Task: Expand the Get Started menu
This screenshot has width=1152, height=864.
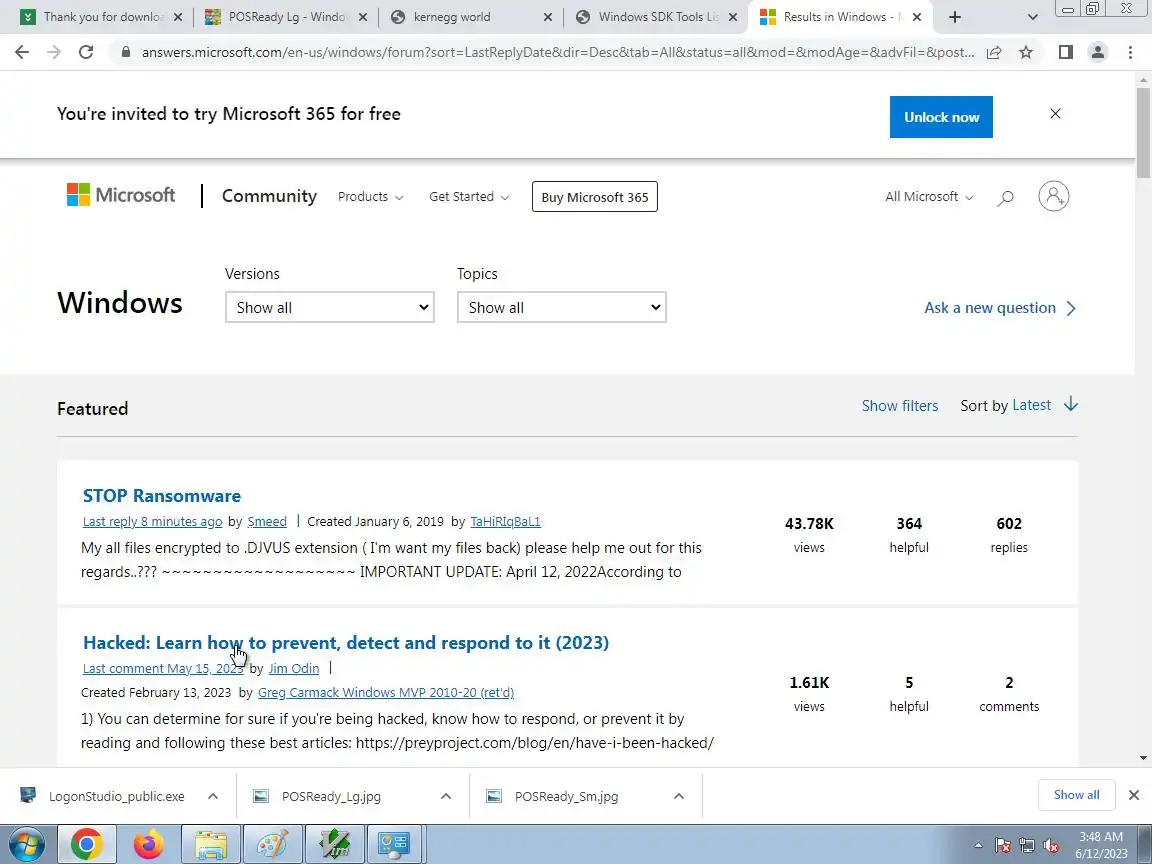Action: coord(469,197)
